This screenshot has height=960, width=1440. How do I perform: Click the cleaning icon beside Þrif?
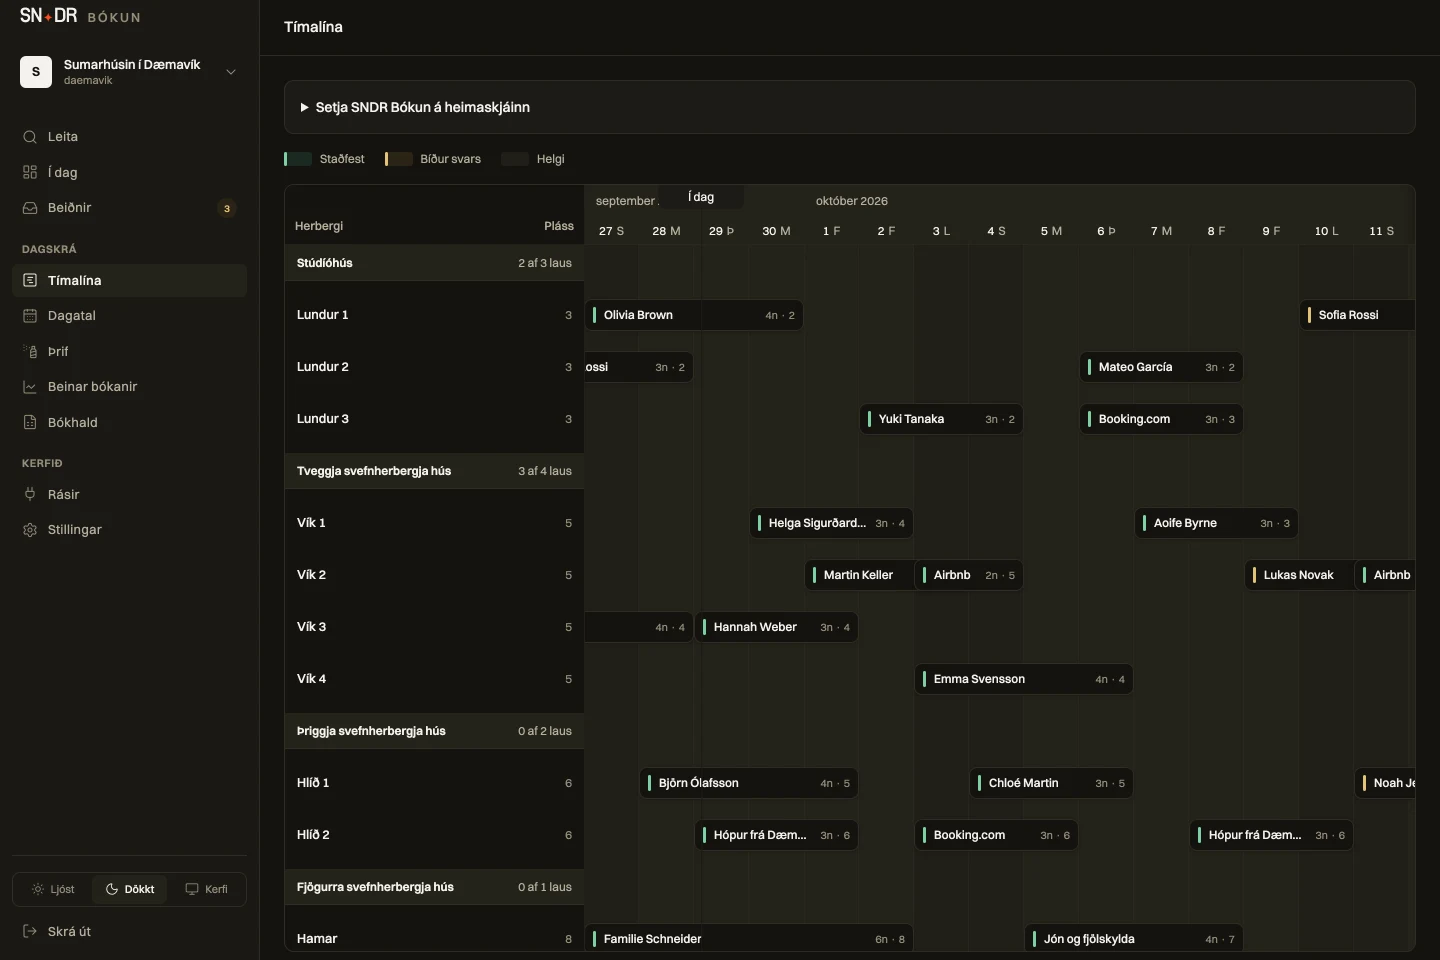30,352
